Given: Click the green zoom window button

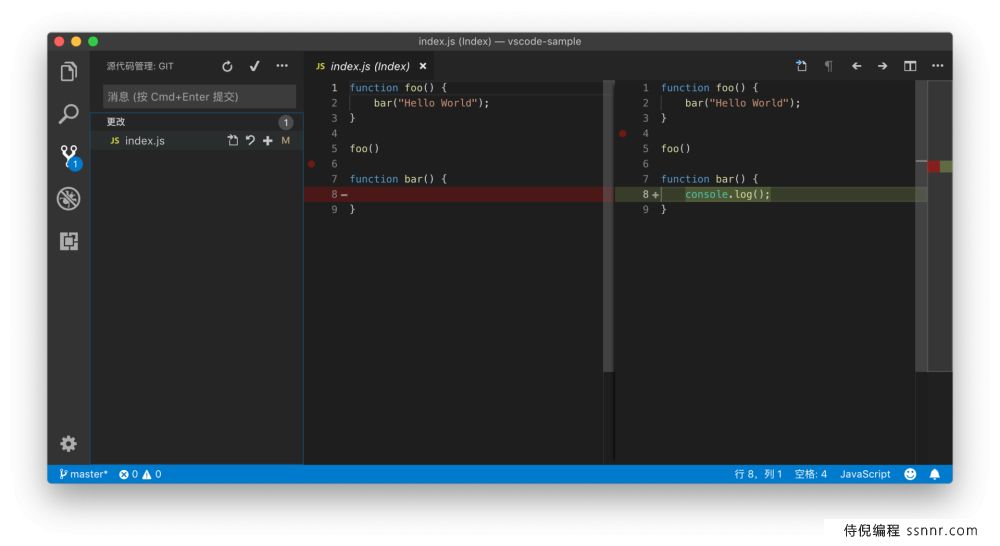Looking at the screenshot, I should click(x=93, y=41).
